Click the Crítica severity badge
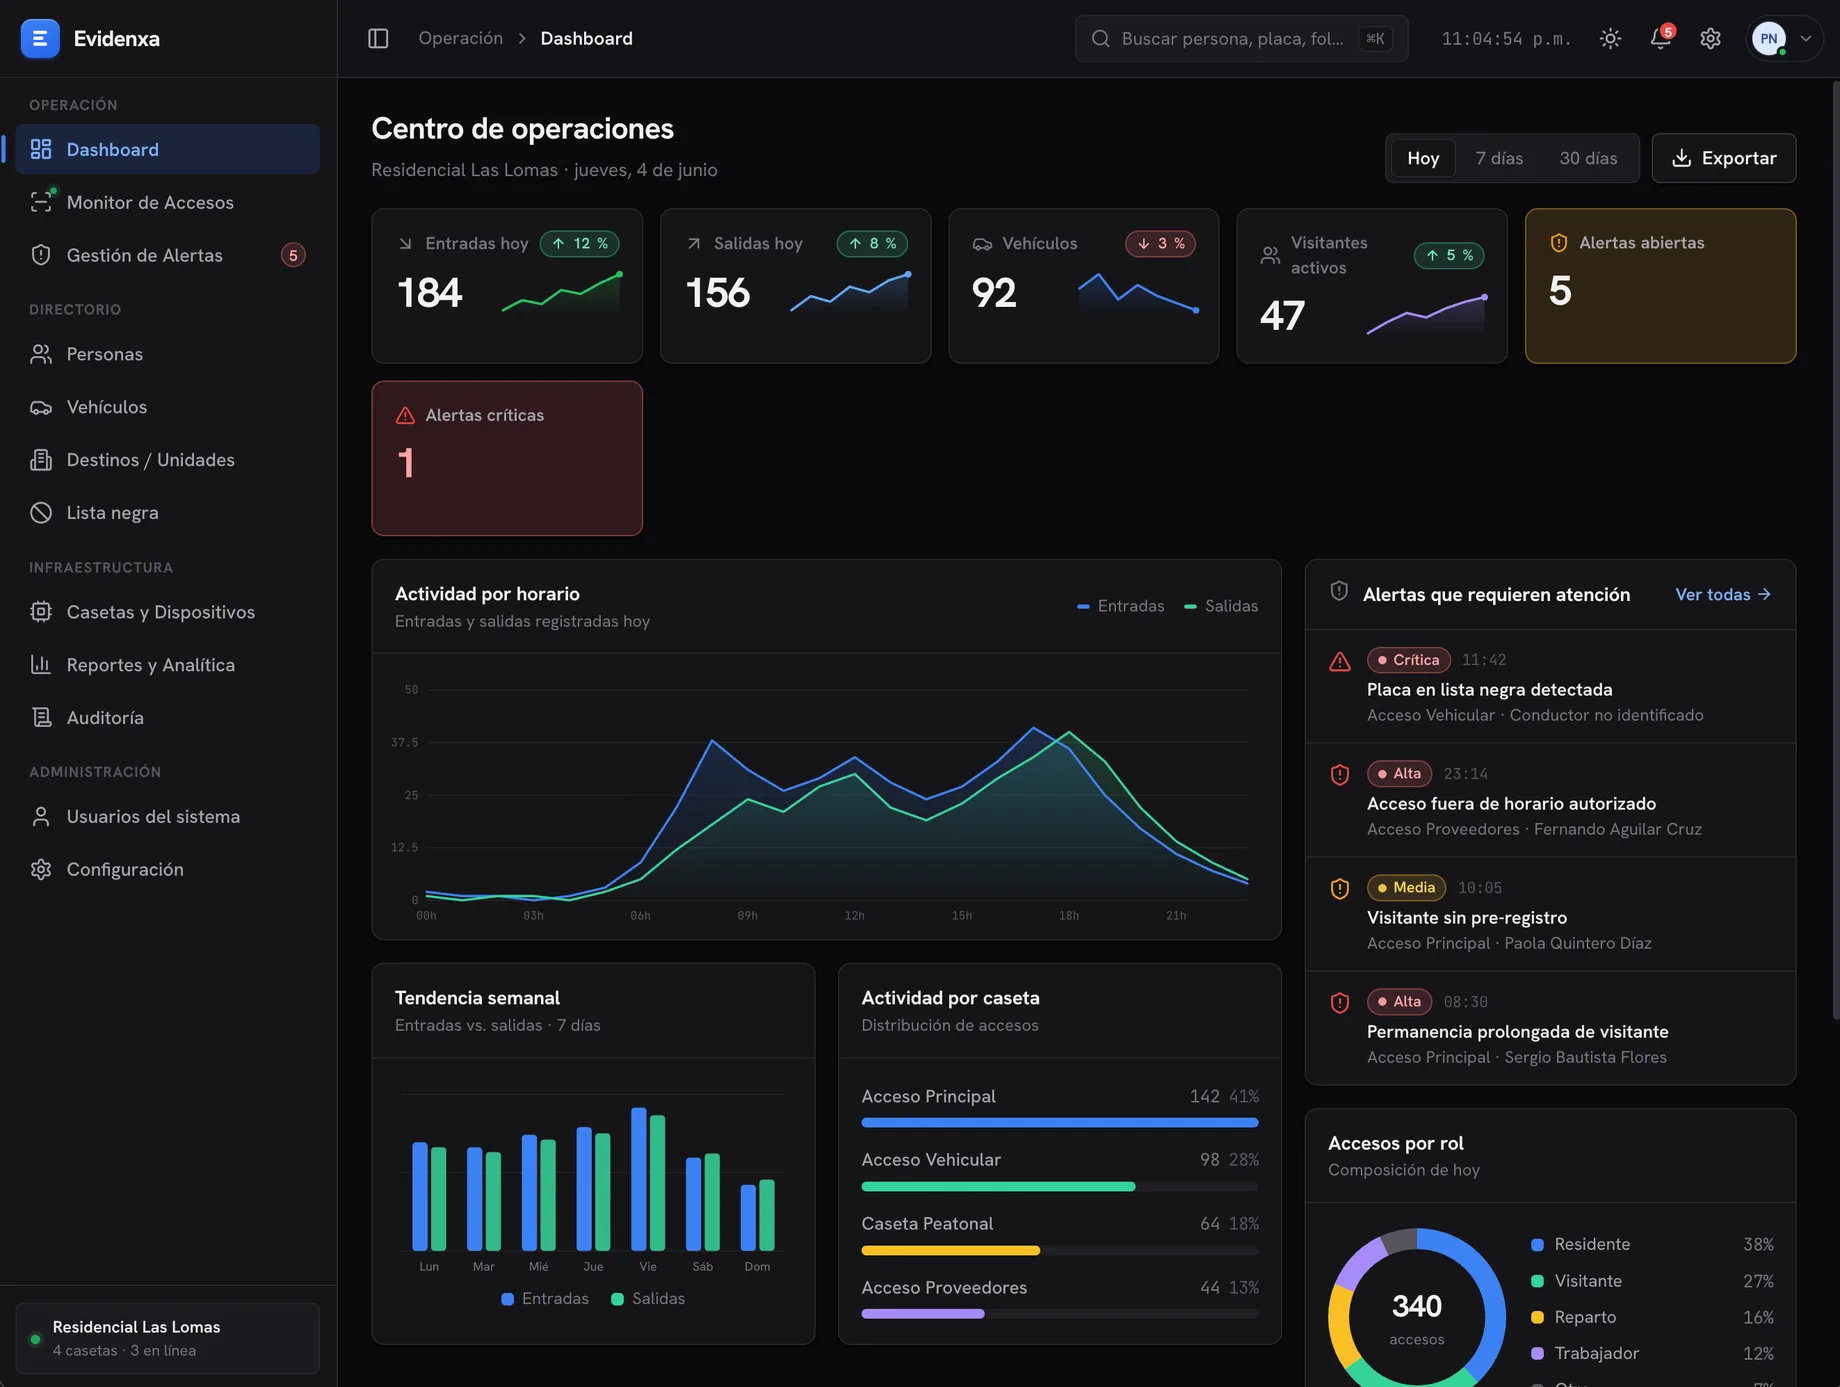Viewport: 1840px width, 1387px height. (x=1408, y=660)
